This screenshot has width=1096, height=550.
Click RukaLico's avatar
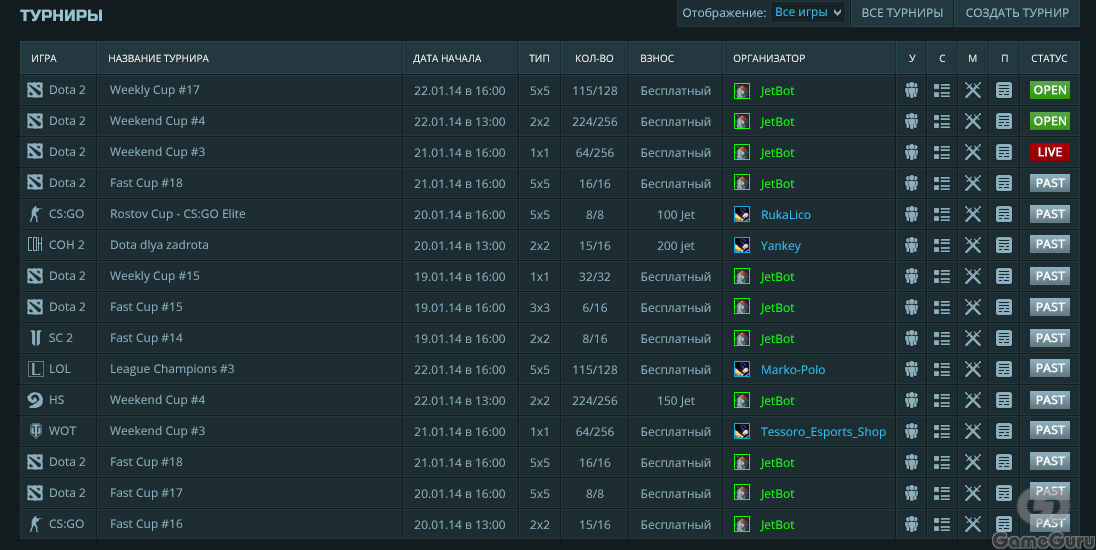point(742,215)
